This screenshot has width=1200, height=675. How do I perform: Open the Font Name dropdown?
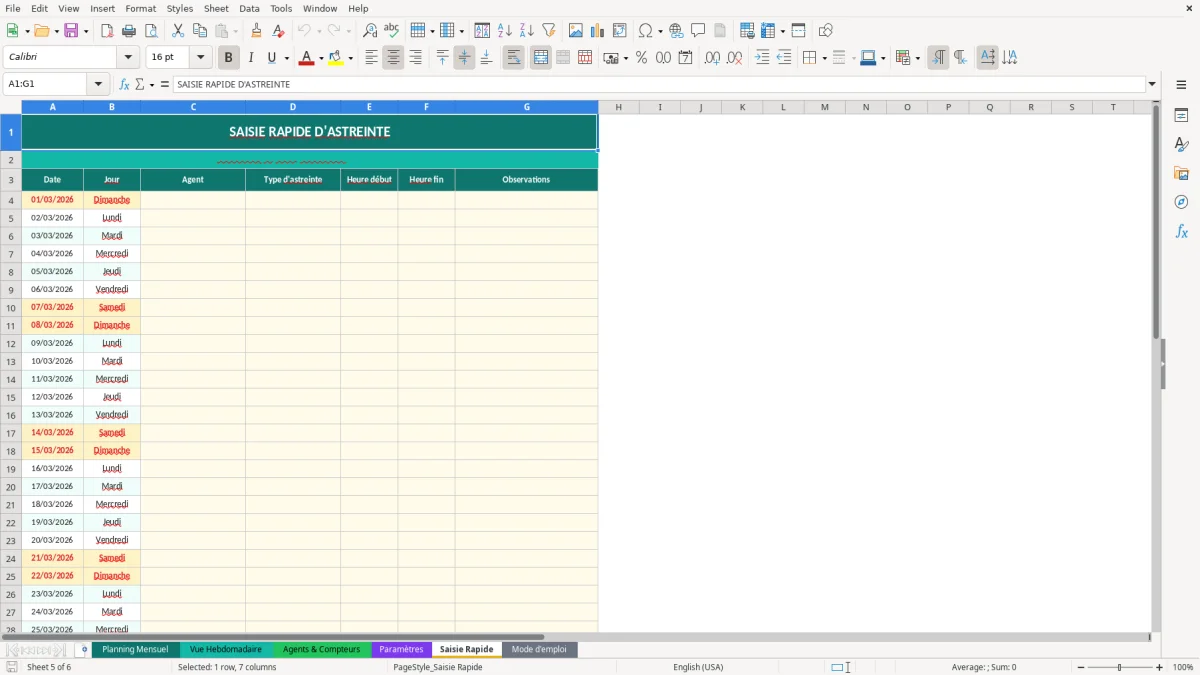127,58
